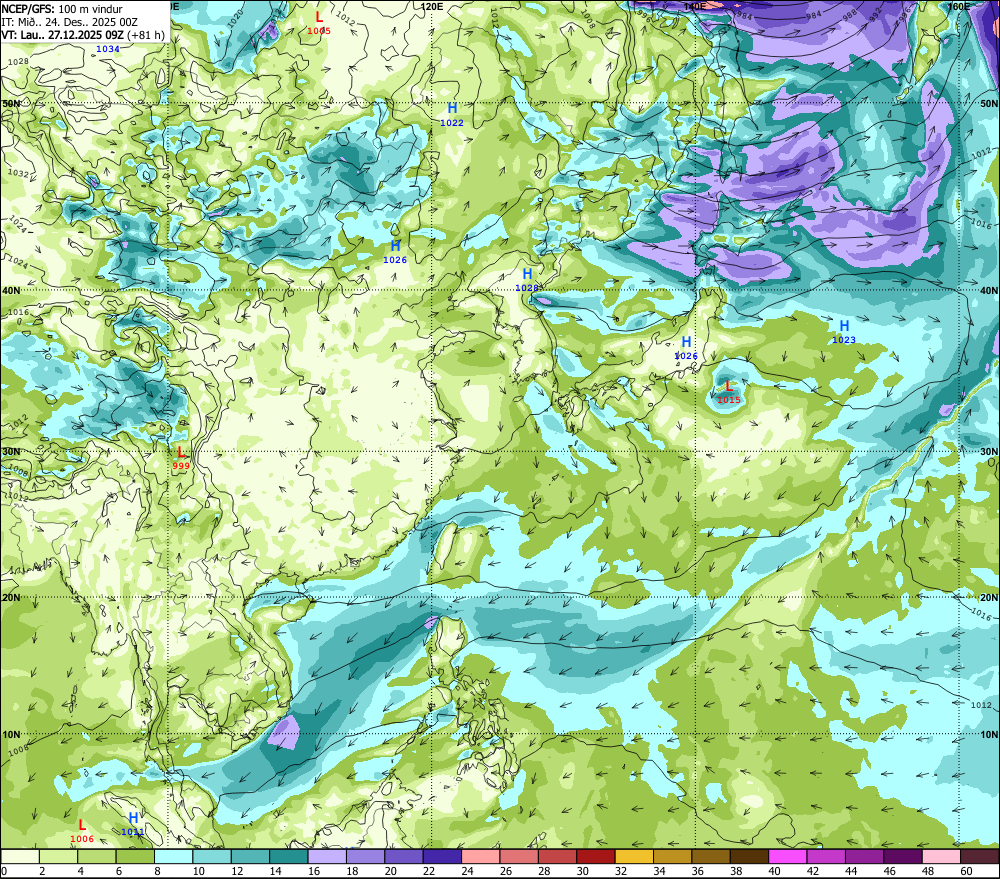Click the red L 1005 low marker

tap(319, 22)
